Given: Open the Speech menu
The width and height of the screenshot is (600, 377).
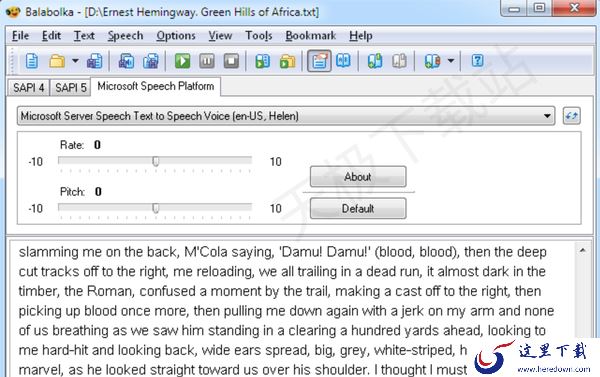Looking at the screenshot, I should click(126, 36).
